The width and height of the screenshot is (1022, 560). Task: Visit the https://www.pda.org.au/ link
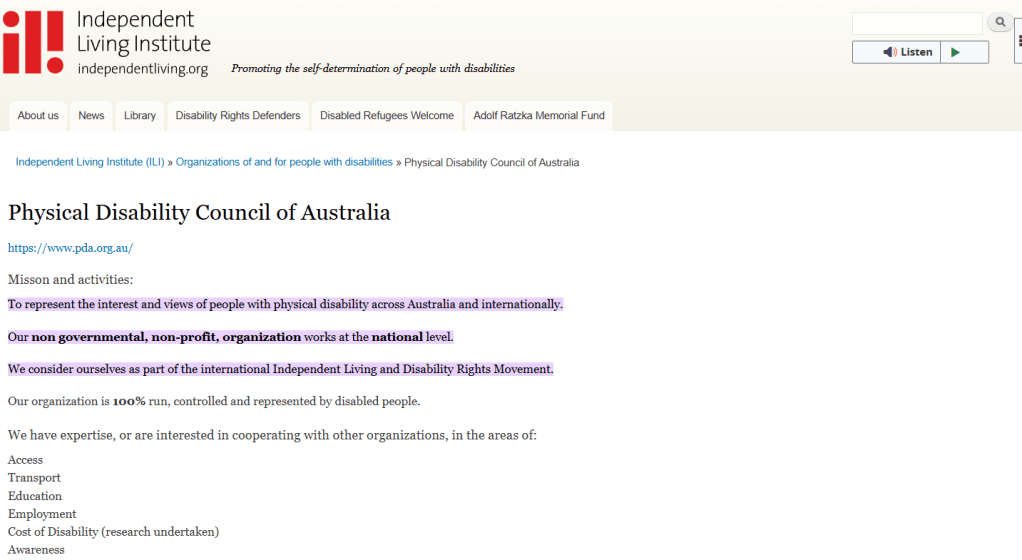[x=70, y=248]
